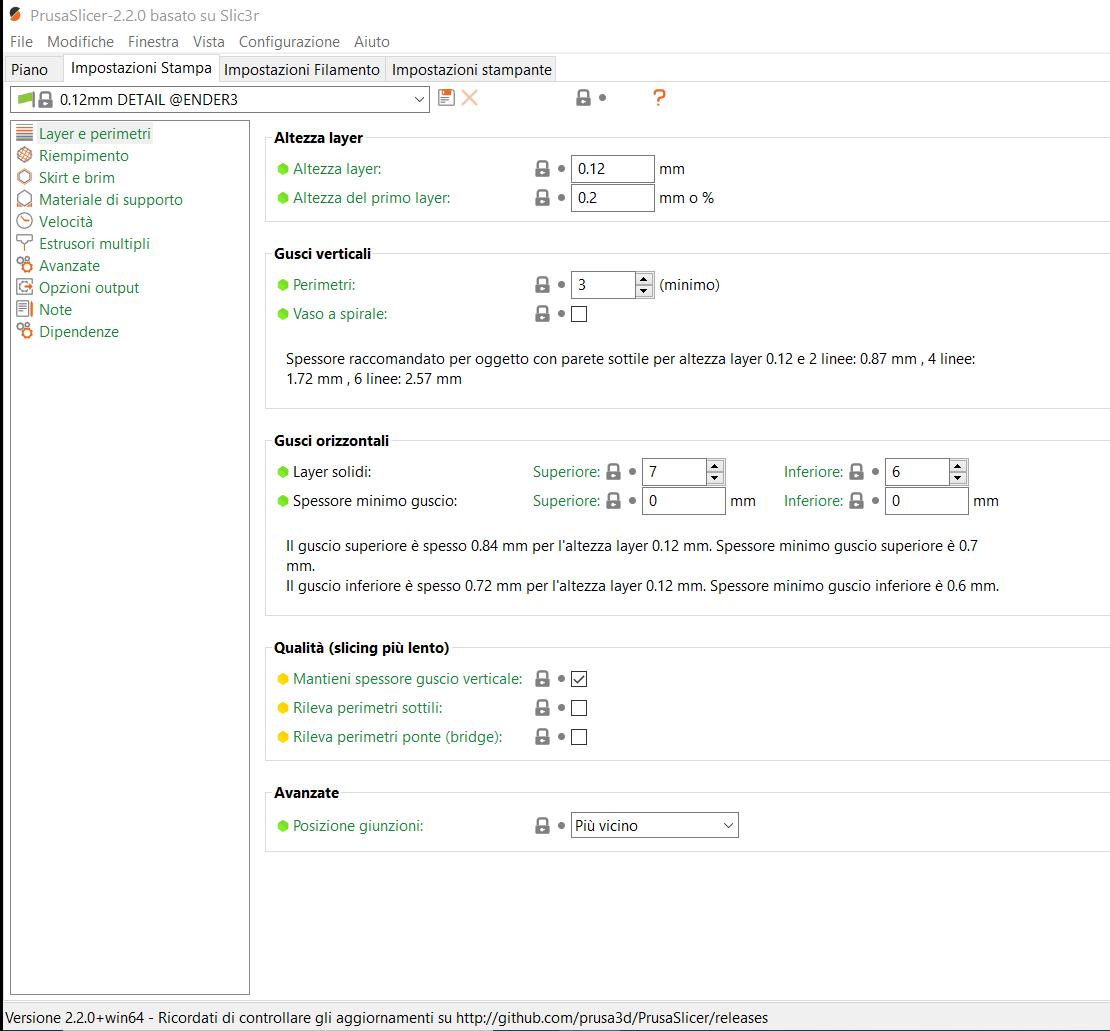Decrease the Perimetri value with down arrow
This screenshot has width=1110, height=1031.
[x=643, y=291]
